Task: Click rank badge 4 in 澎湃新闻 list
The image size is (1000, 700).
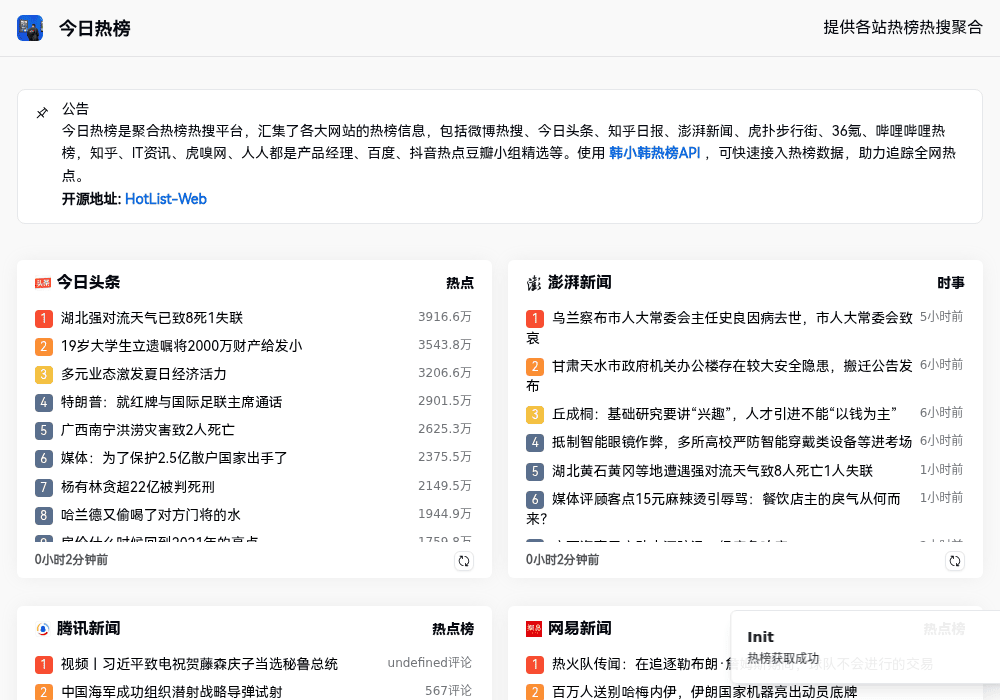Action: click(534, 442)
